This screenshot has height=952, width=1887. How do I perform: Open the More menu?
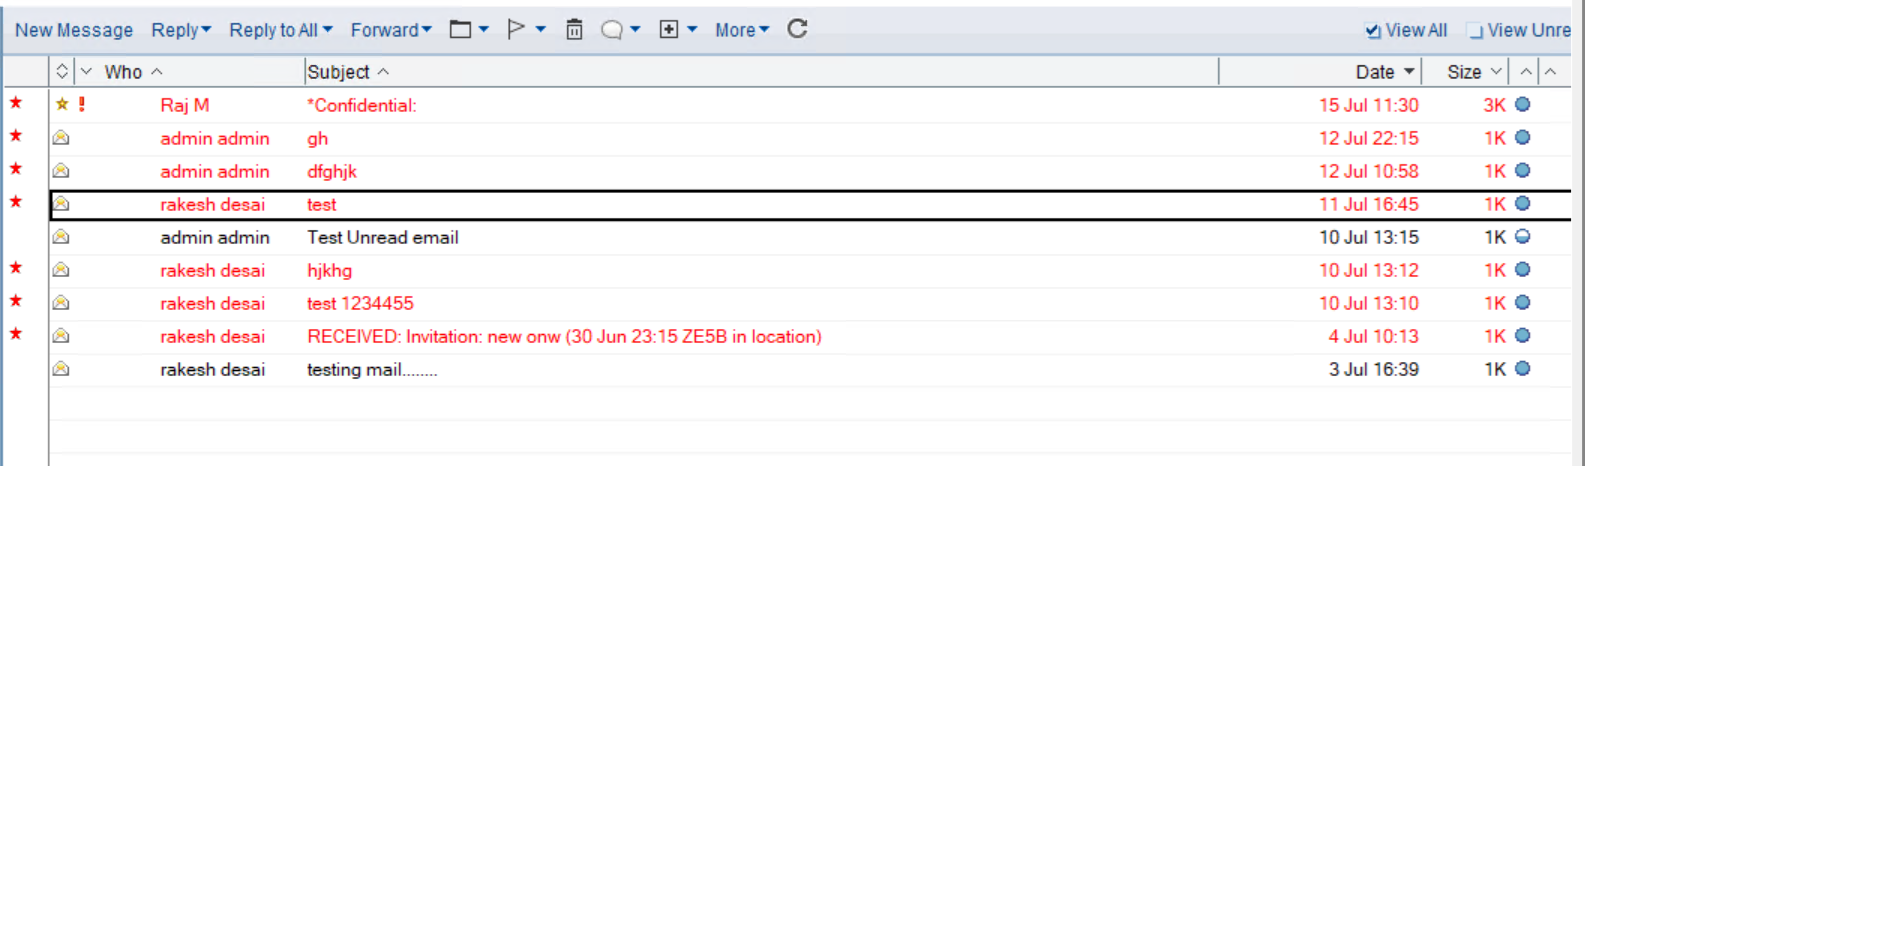pos(741,30)
